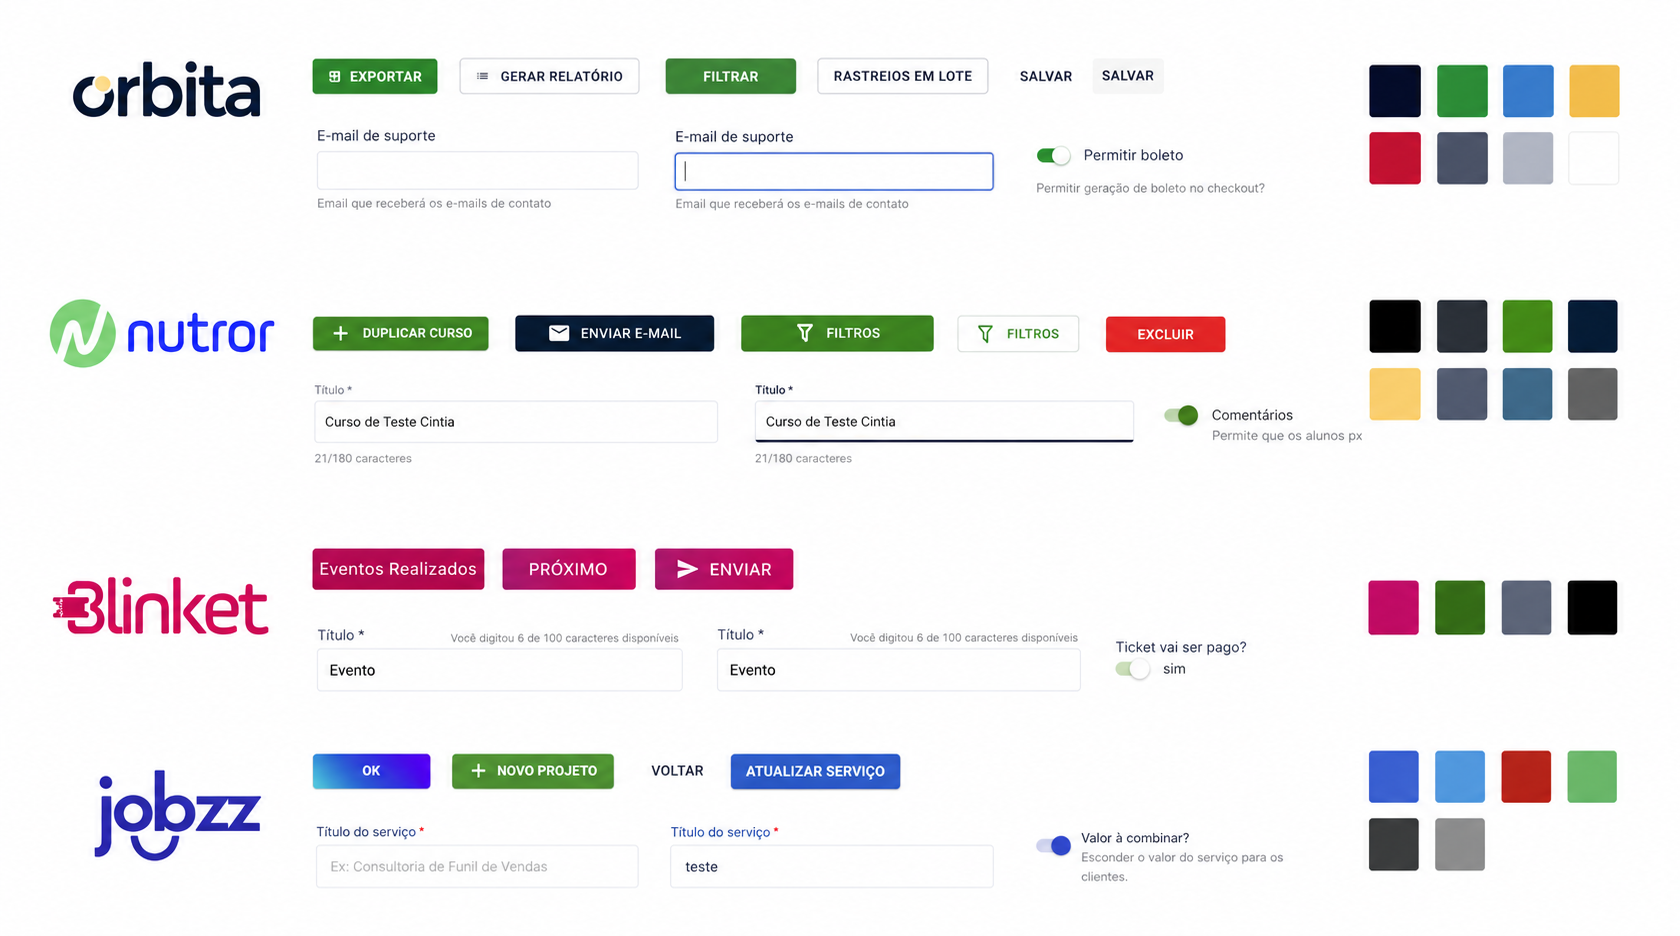The height and width of the screenshot is (936, 1680).
Task: Click the green Filtrar button
Action: click(x=731, y=76)
